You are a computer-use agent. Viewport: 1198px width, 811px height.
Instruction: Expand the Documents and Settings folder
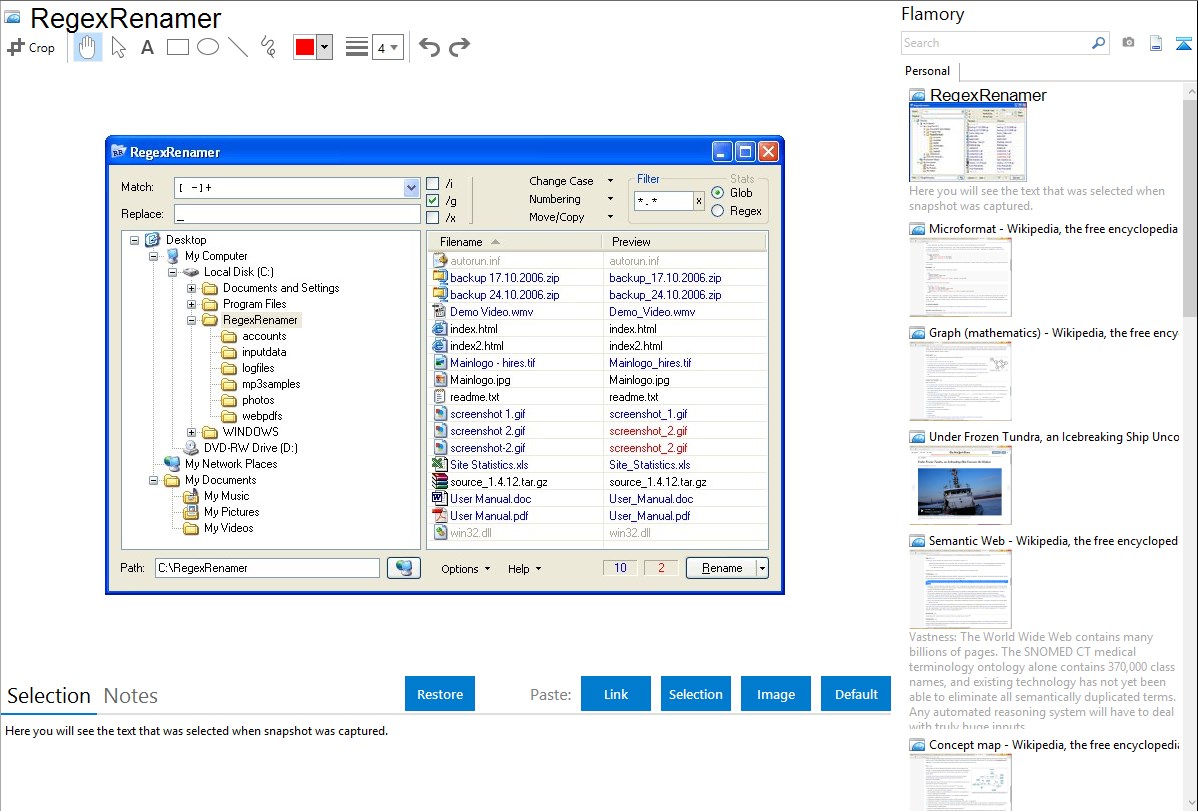point(192,288)
